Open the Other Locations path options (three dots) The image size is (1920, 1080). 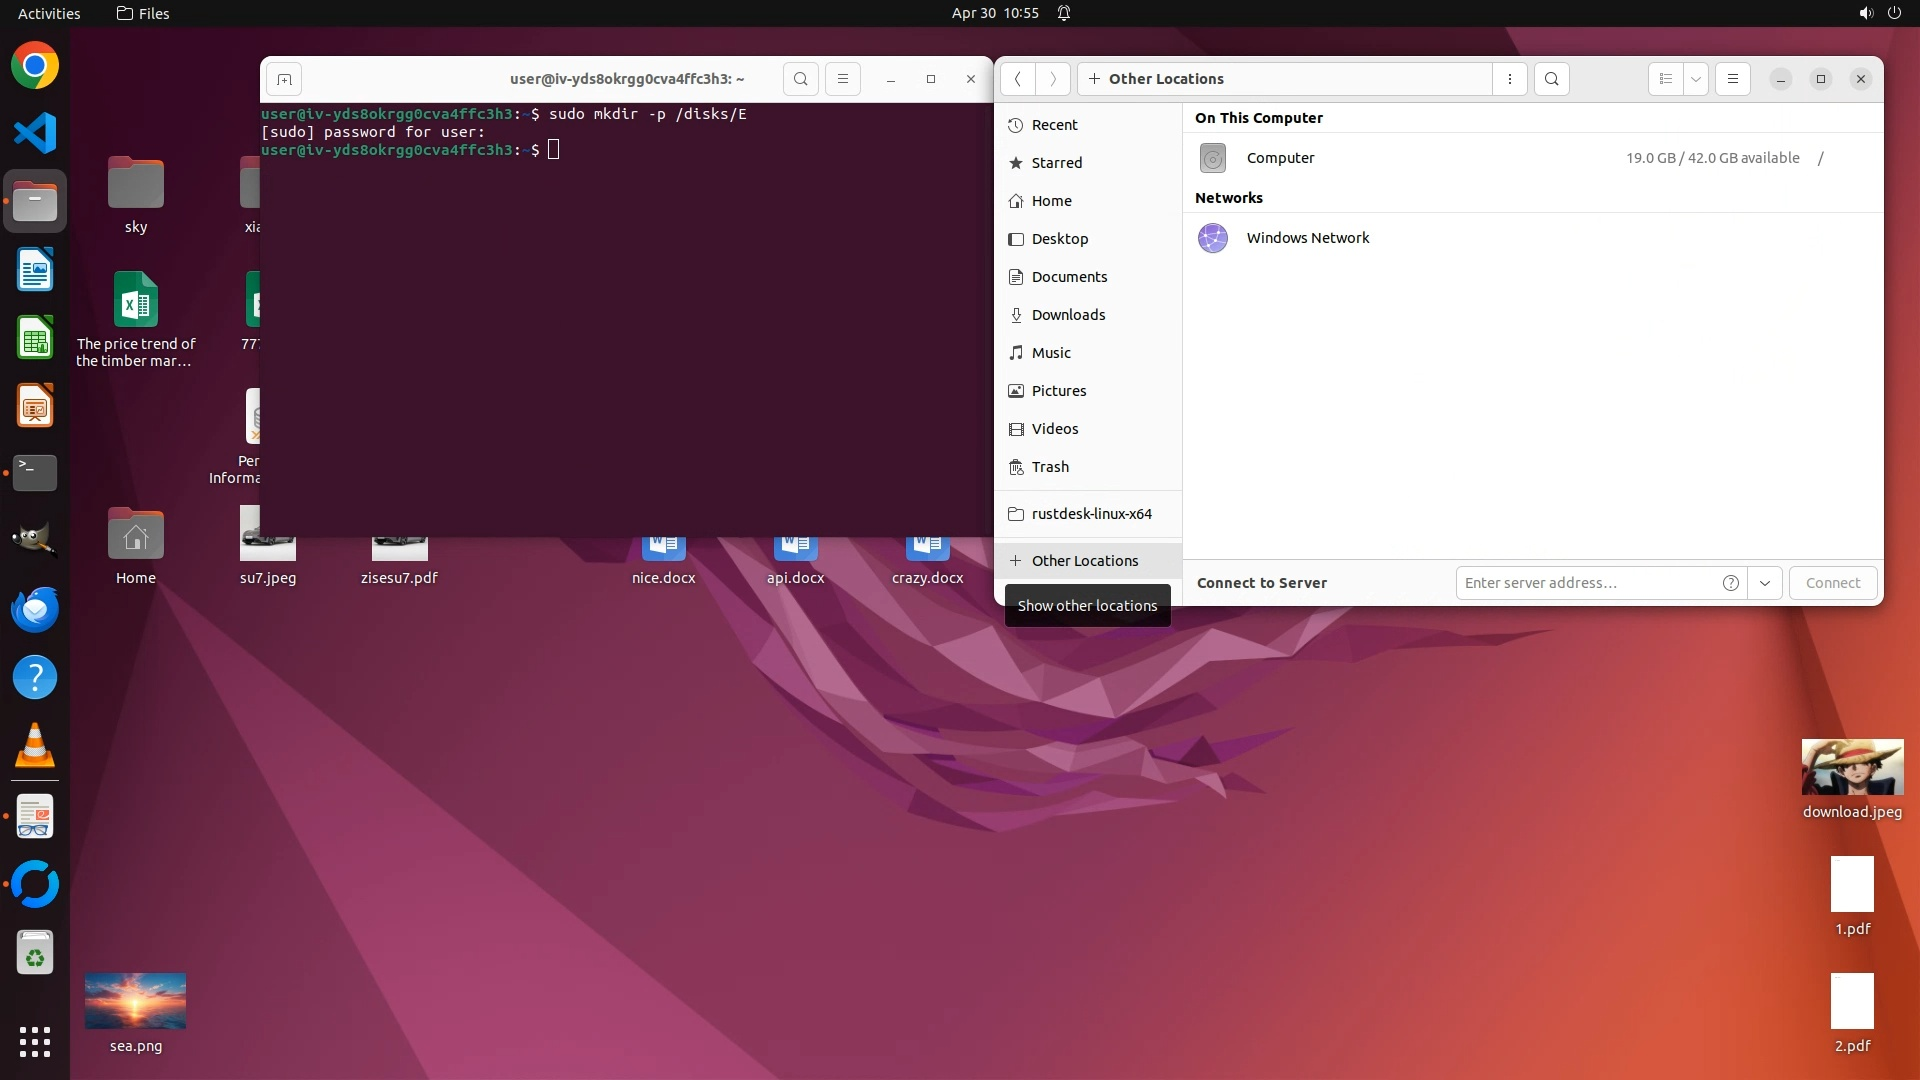[x=1509, y=79]
